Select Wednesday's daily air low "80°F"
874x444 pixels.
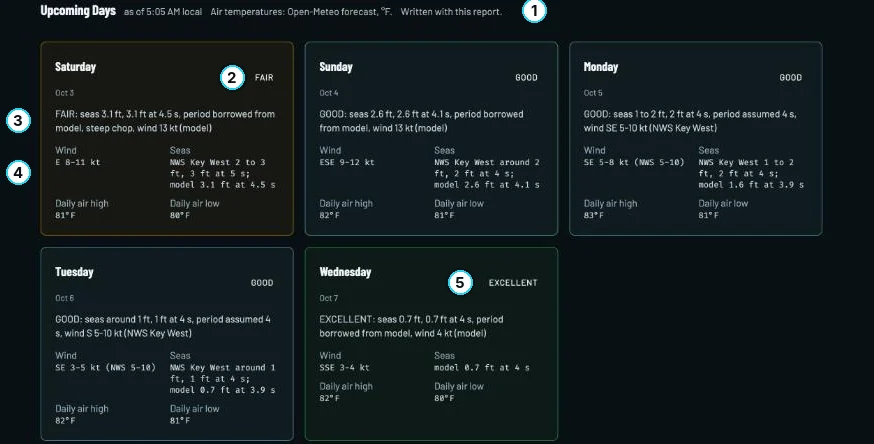(444, 398)
